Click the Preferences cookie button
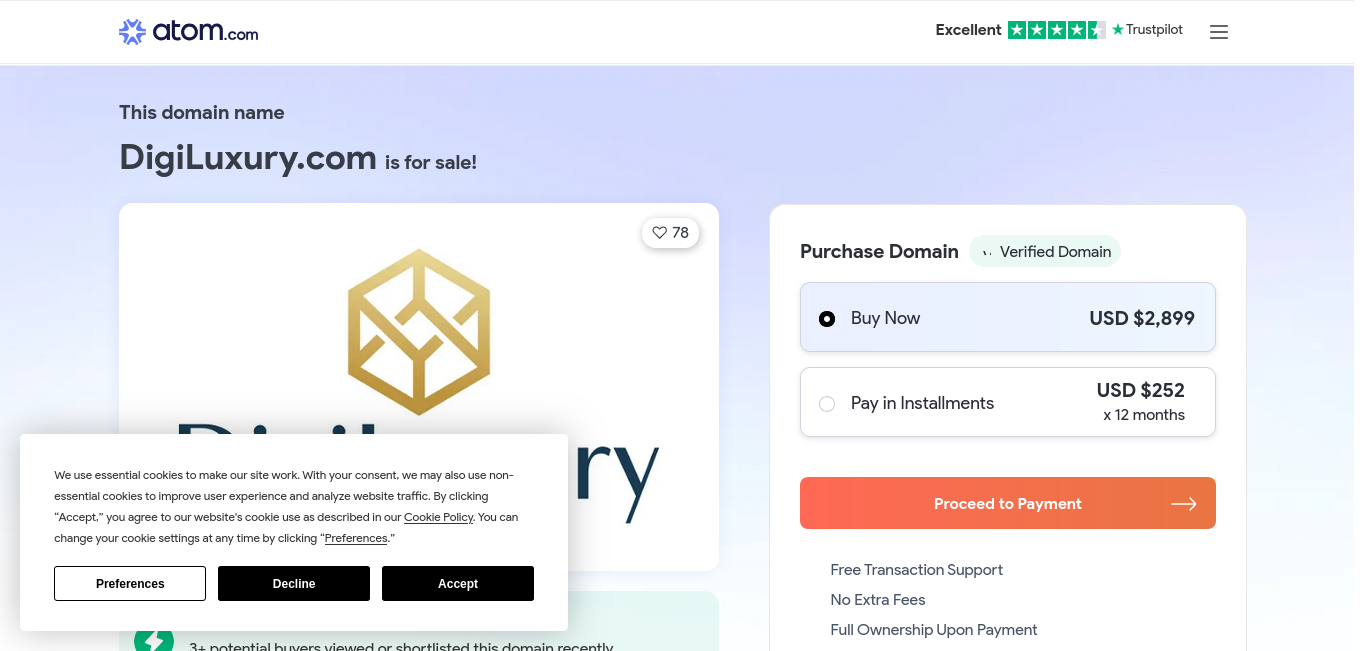The height and width of the screenshot is (651, 1366). (130, 583)
